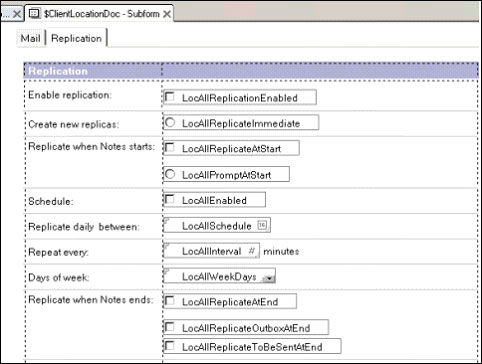Click the number sign icon in LocAllInterval

click(x=252, y=251)
